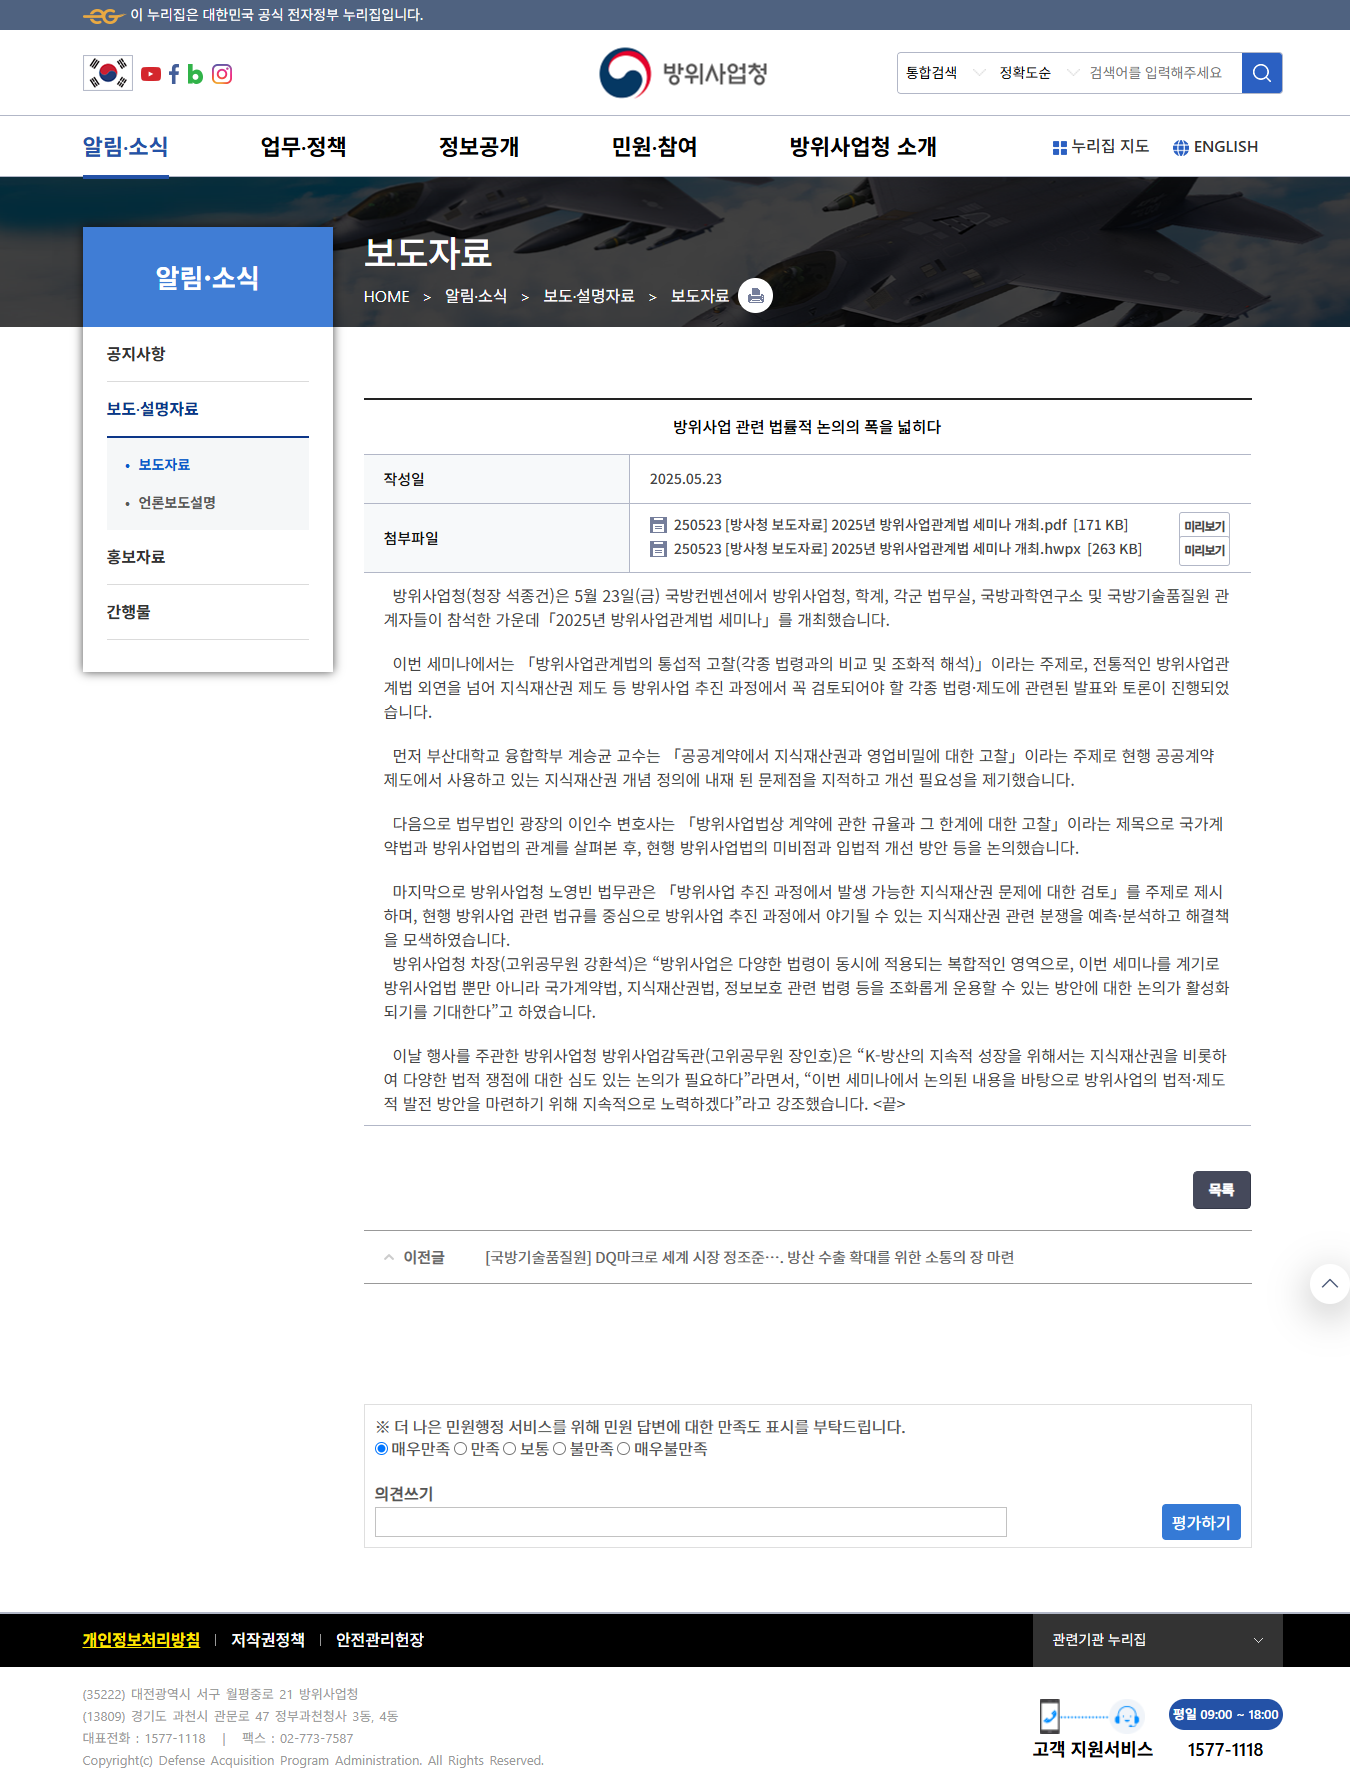Image resolution: width=1350 pixels, height=1787 pixels.
Task: Preview the hwpx attachment with 미리보기
Action: [x=1205, y=551]
